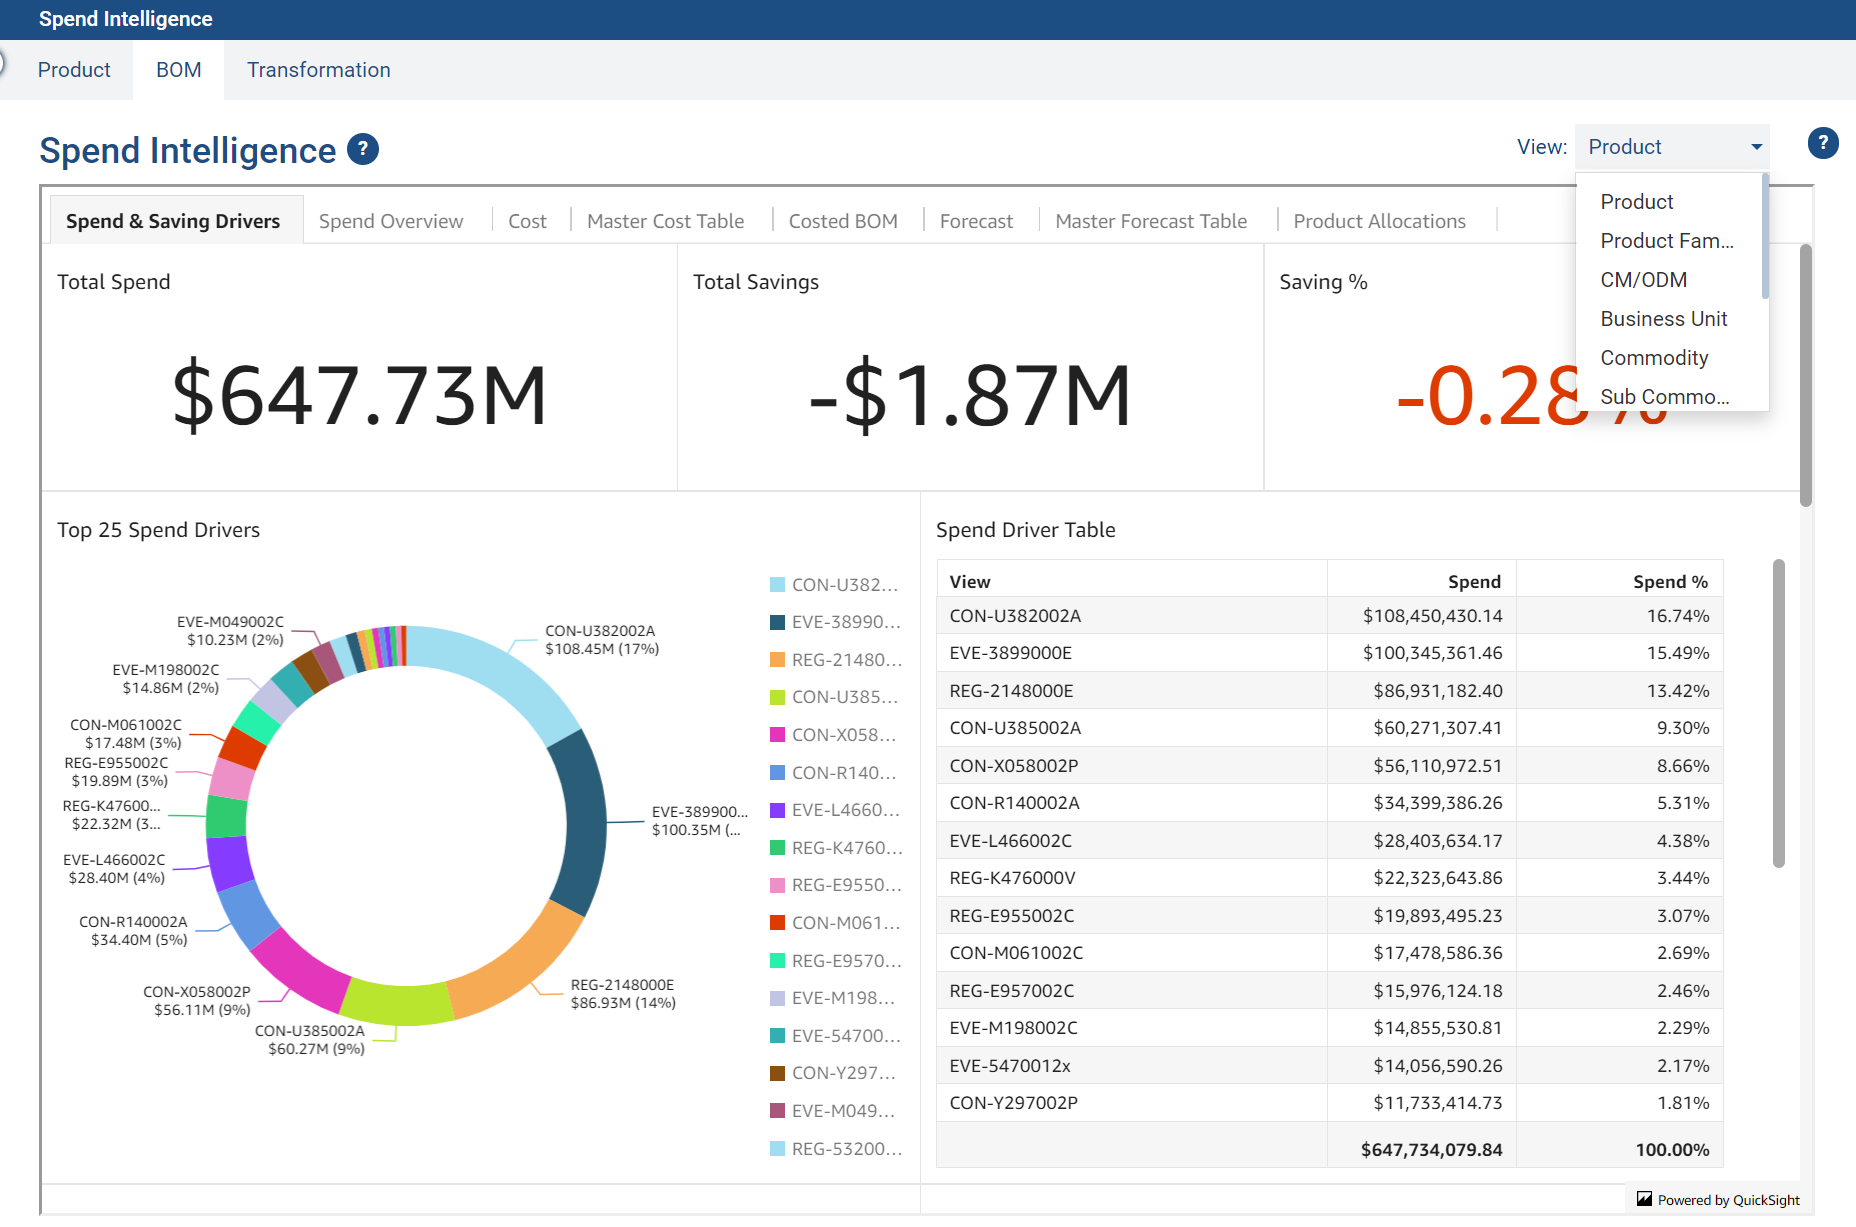This screenshot has height=1227, width=1856.
Task: Select Product Family from the View list
Action: [x=1666, y=241]
